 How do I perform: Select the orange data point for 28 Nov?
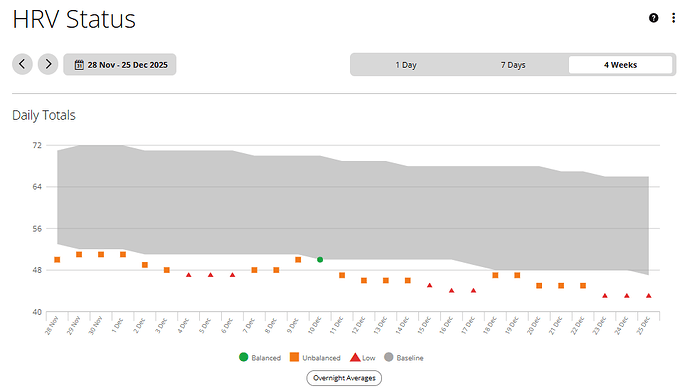pyautogui.click(x=57, y=260)
